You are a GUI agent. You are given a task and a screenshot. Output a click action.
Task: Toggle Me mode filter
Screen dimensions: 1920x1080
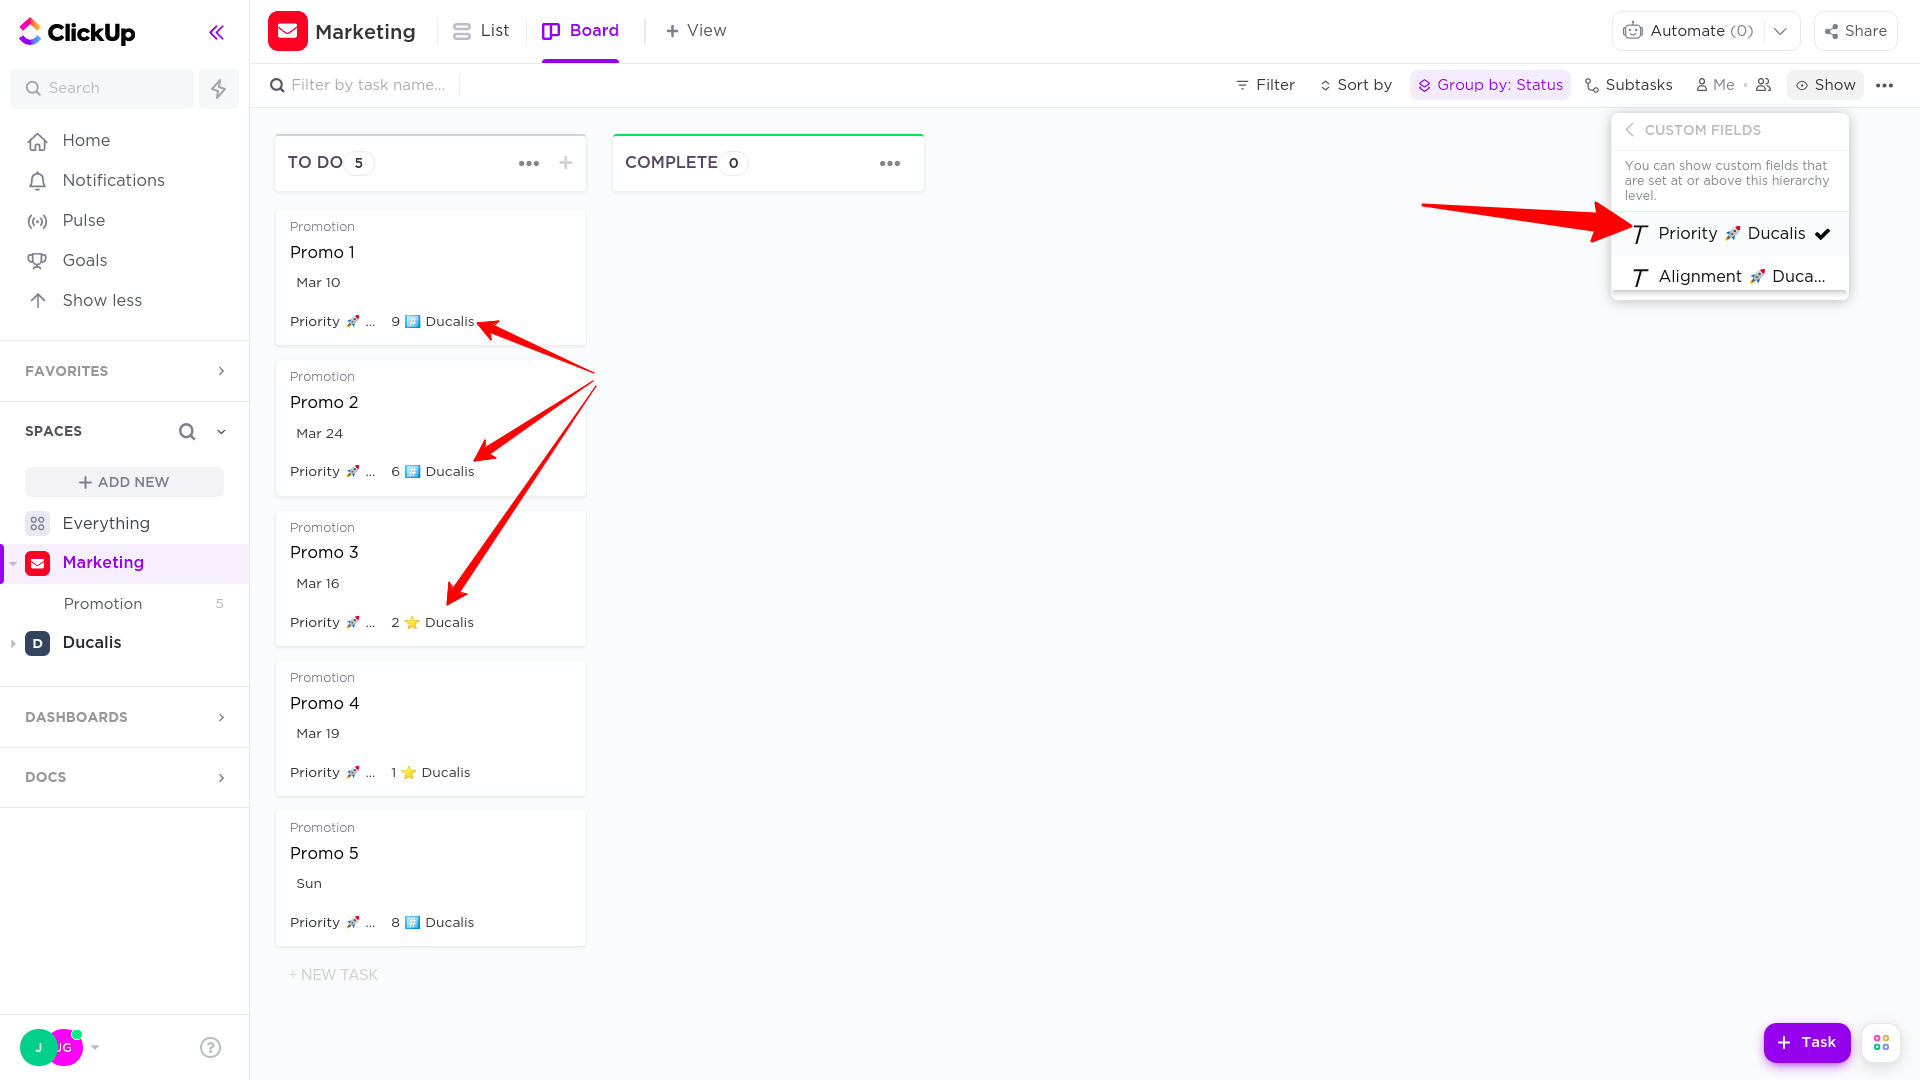[1716, 85]
